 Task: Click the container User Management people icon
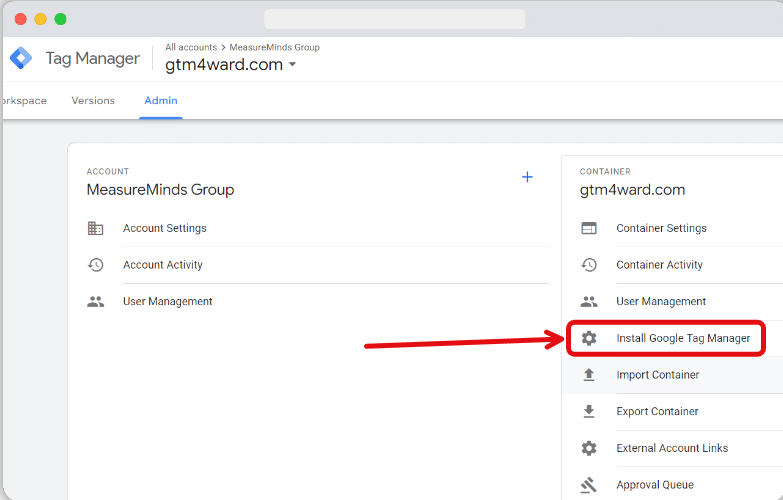point(589,302)
